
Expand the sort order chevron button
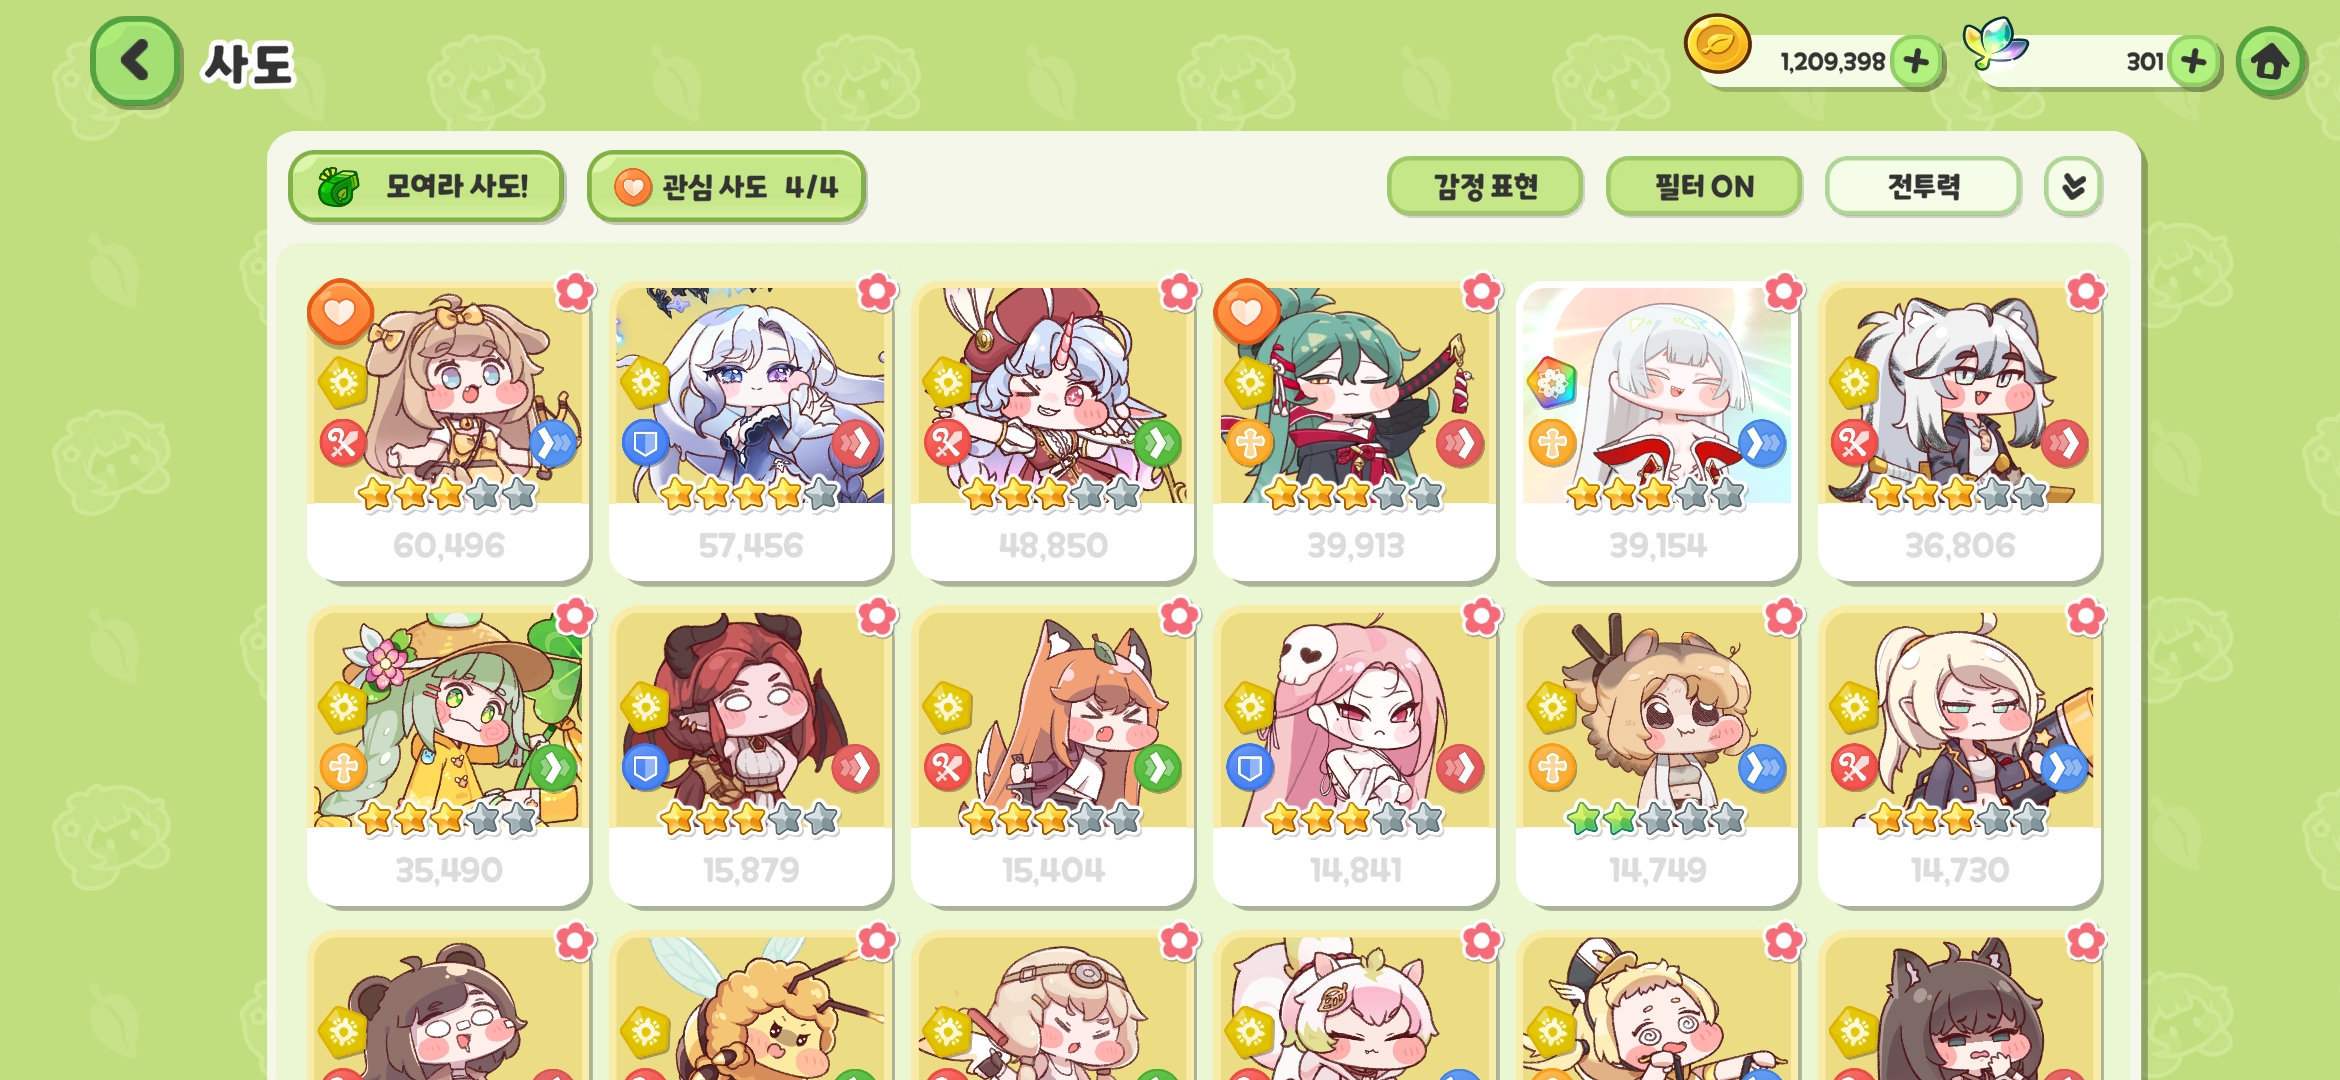(2073, 186)
